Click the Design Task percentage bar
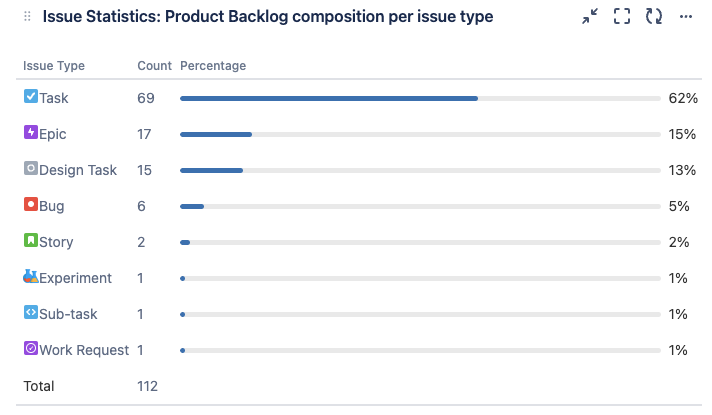Viewport: 712px width, 415px height. point(420,170)
